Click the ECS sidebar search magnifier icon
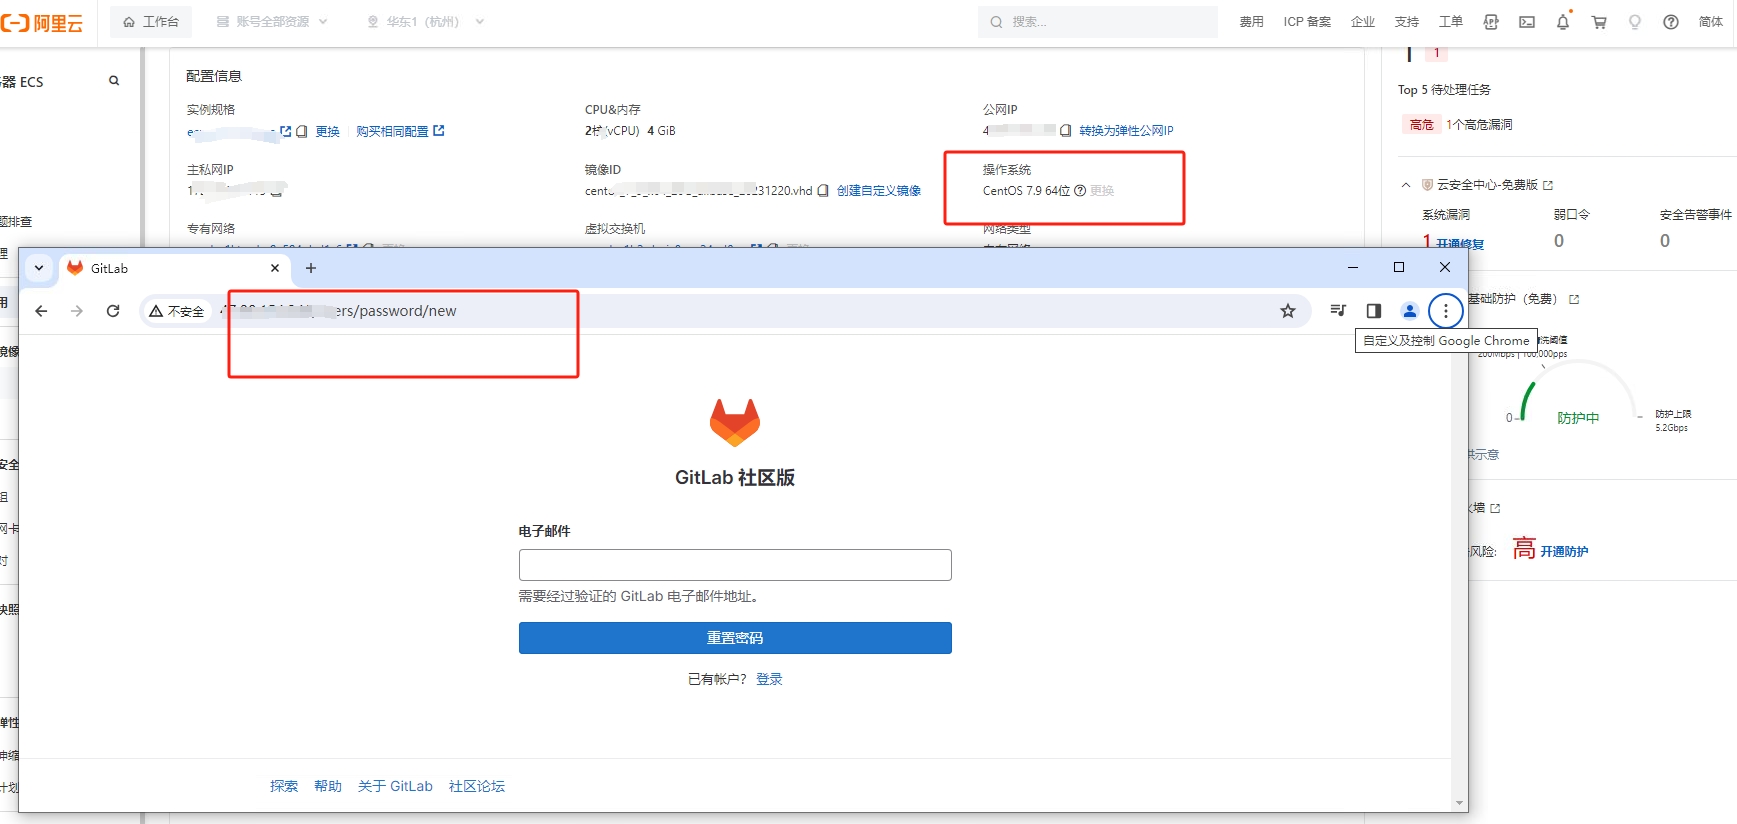Image resolution: width=1737 pixels, height=824 pixels. click(x=114, y=81)
